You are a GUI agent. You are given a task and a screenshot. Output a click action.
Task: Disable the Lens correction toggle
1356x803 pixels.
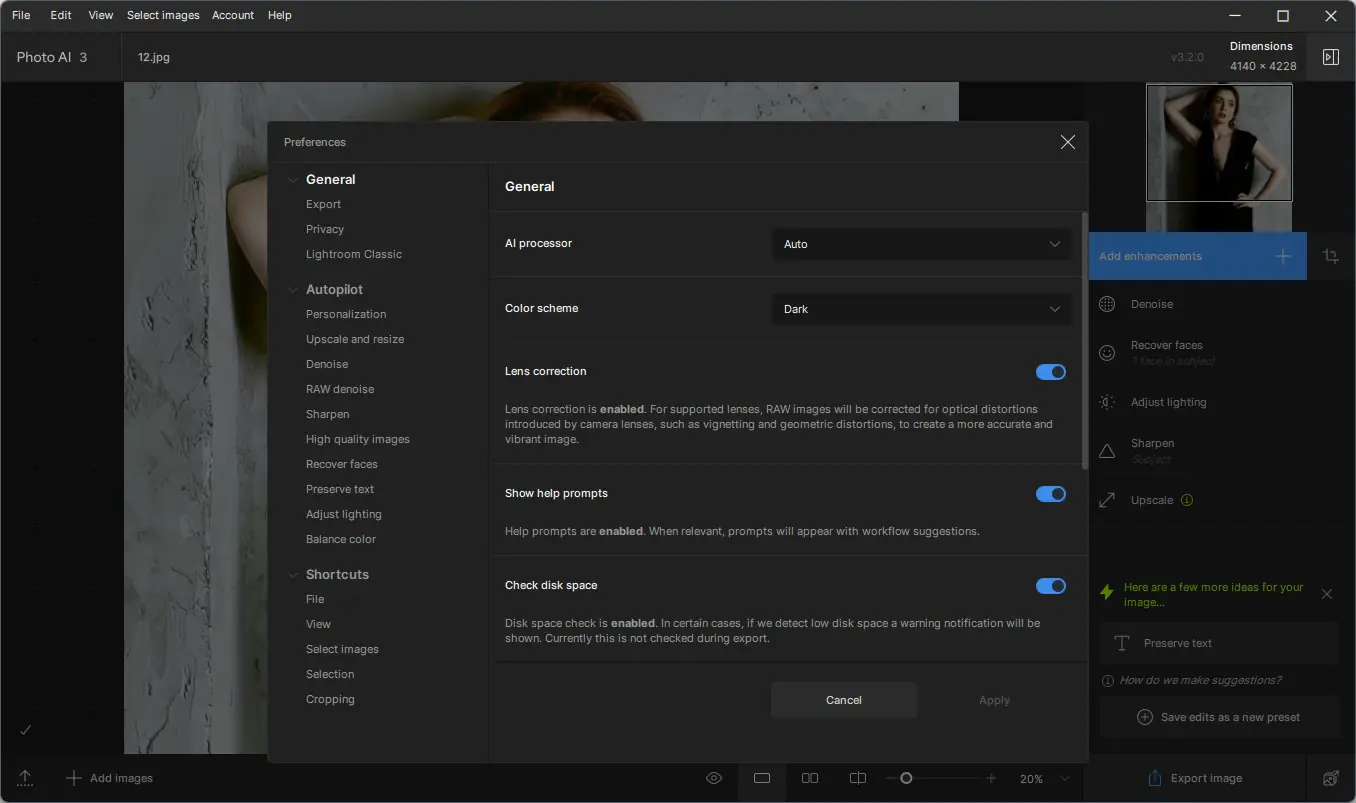pos(1050,372)
